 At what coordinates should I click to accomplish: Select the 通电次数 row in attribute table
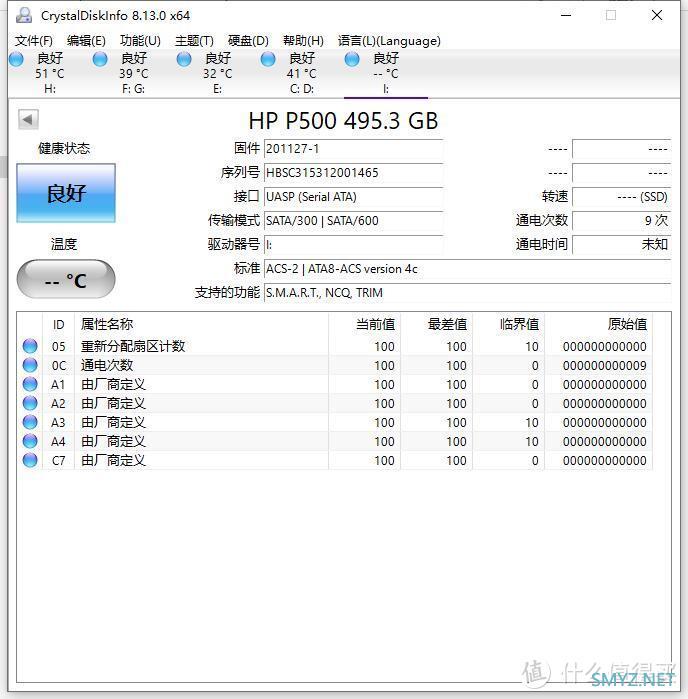335,365
